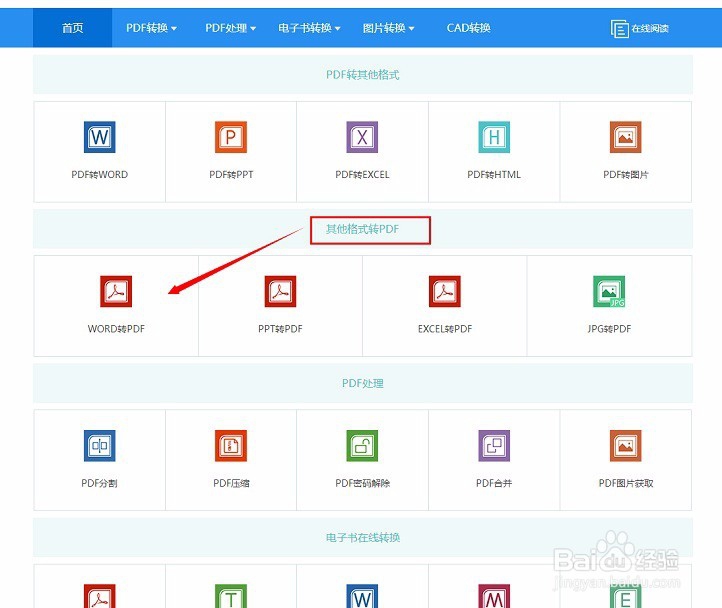Click the PDF转图片 picture icon
The width and height of the screenshot is (722, 608).
pos(625,137)
